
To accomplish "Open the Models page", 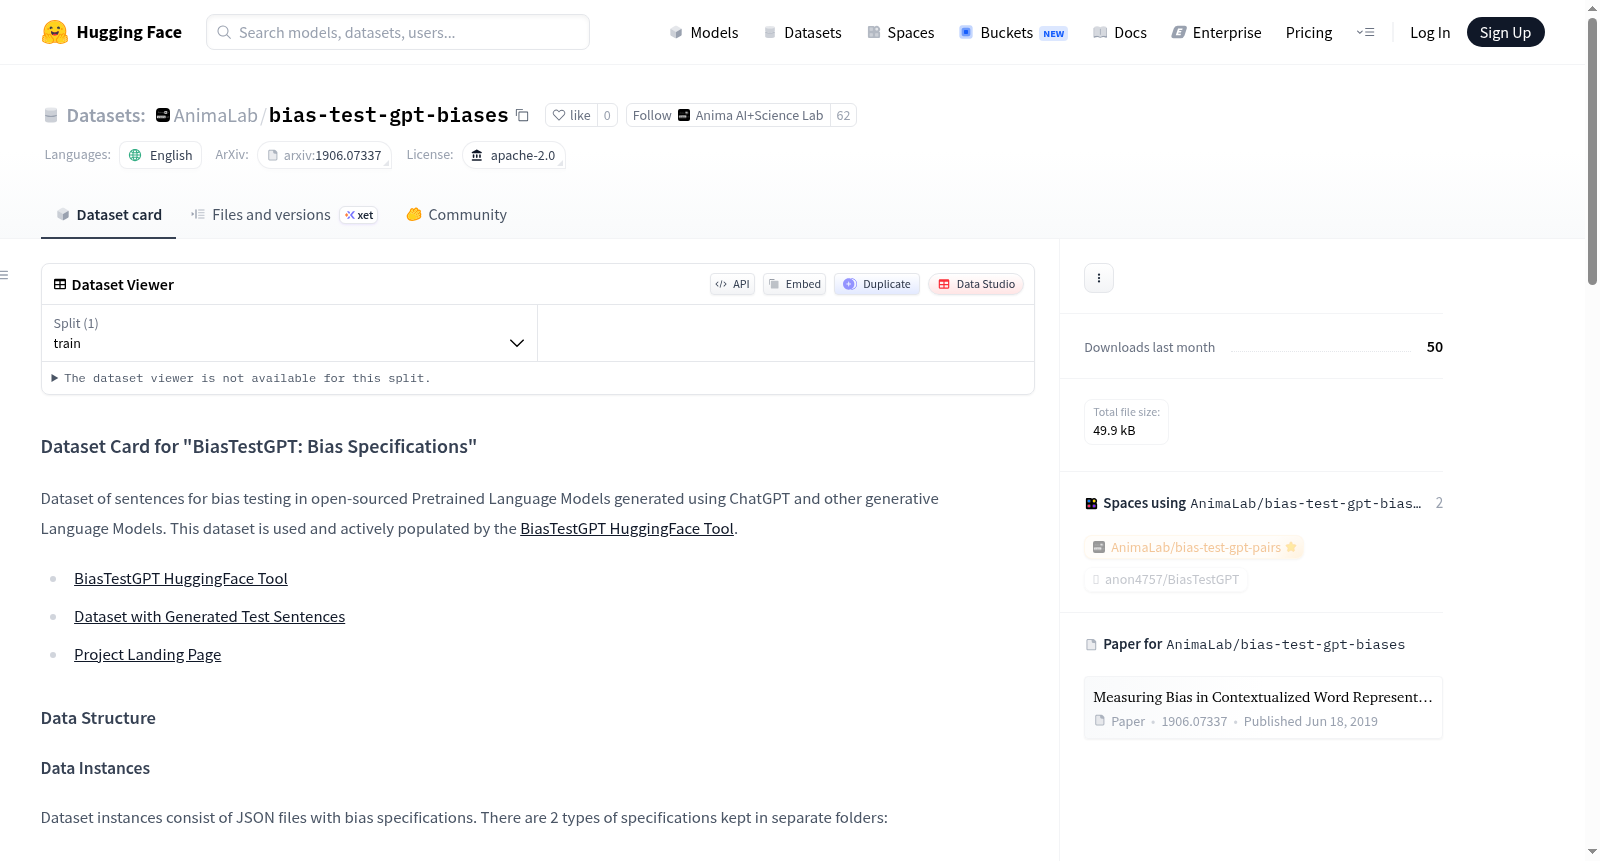I will [x=704, y=32].
